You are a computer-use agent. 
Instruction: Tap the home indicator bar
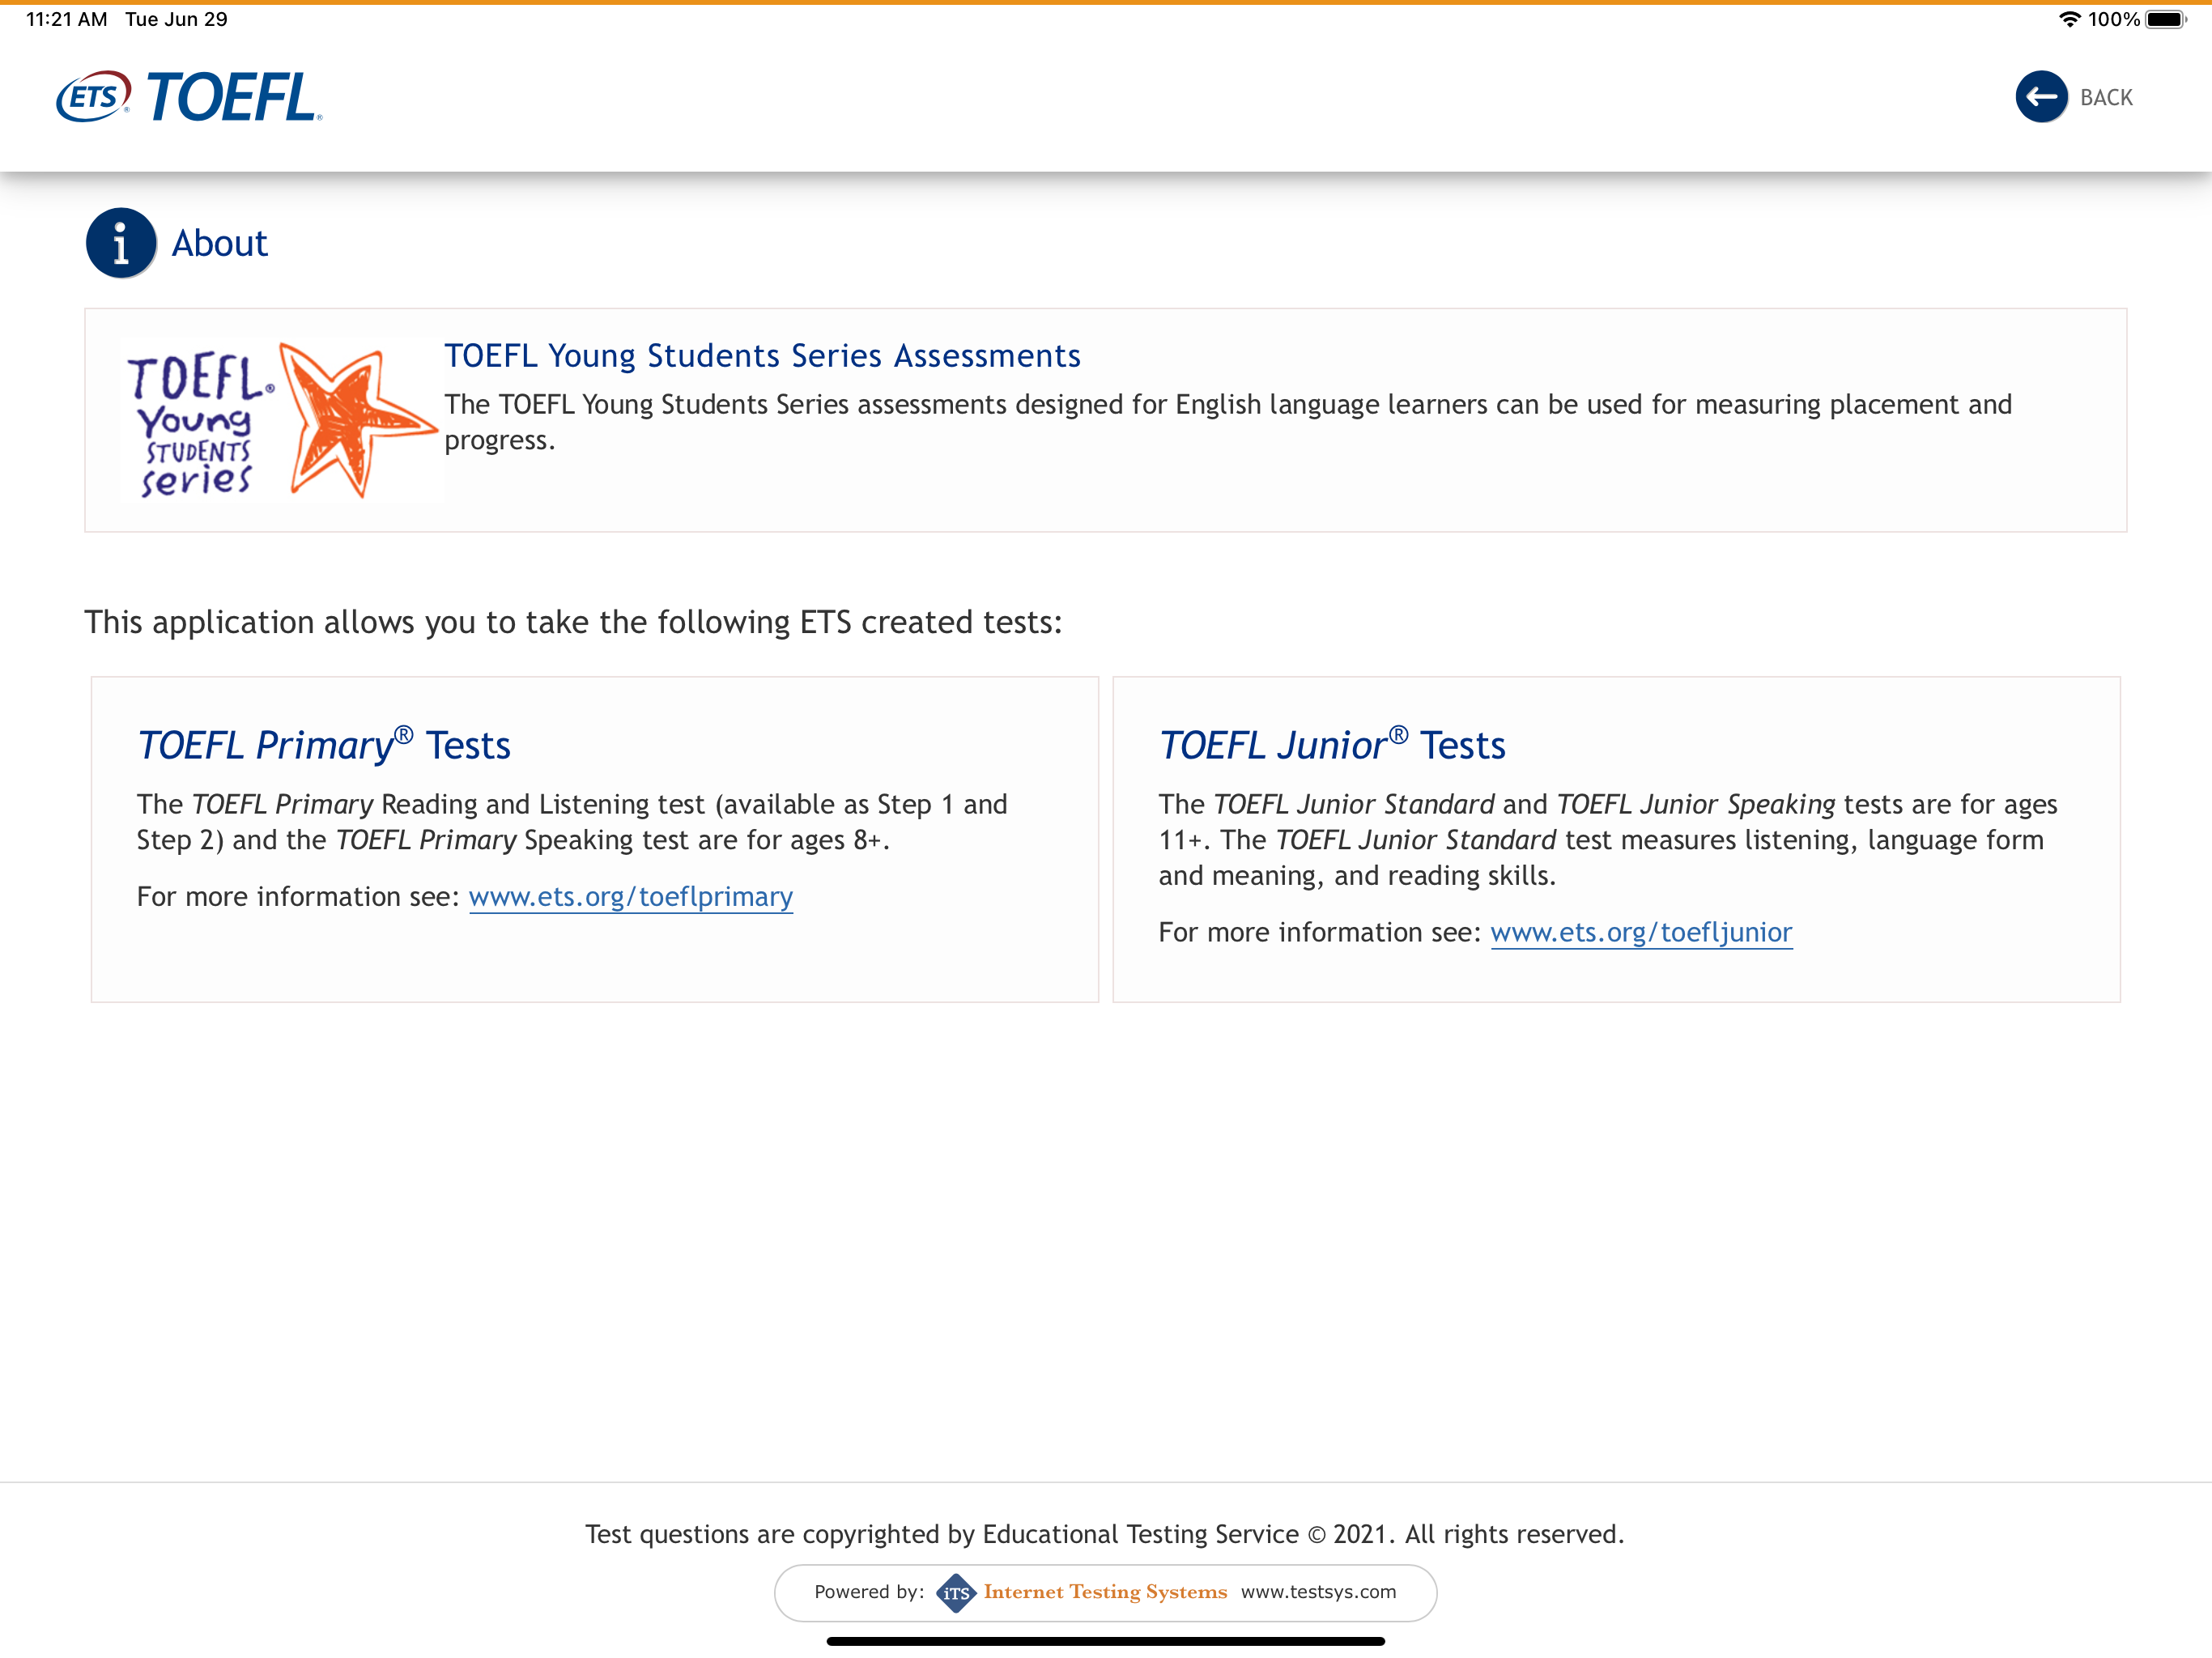[1105, 1641]
